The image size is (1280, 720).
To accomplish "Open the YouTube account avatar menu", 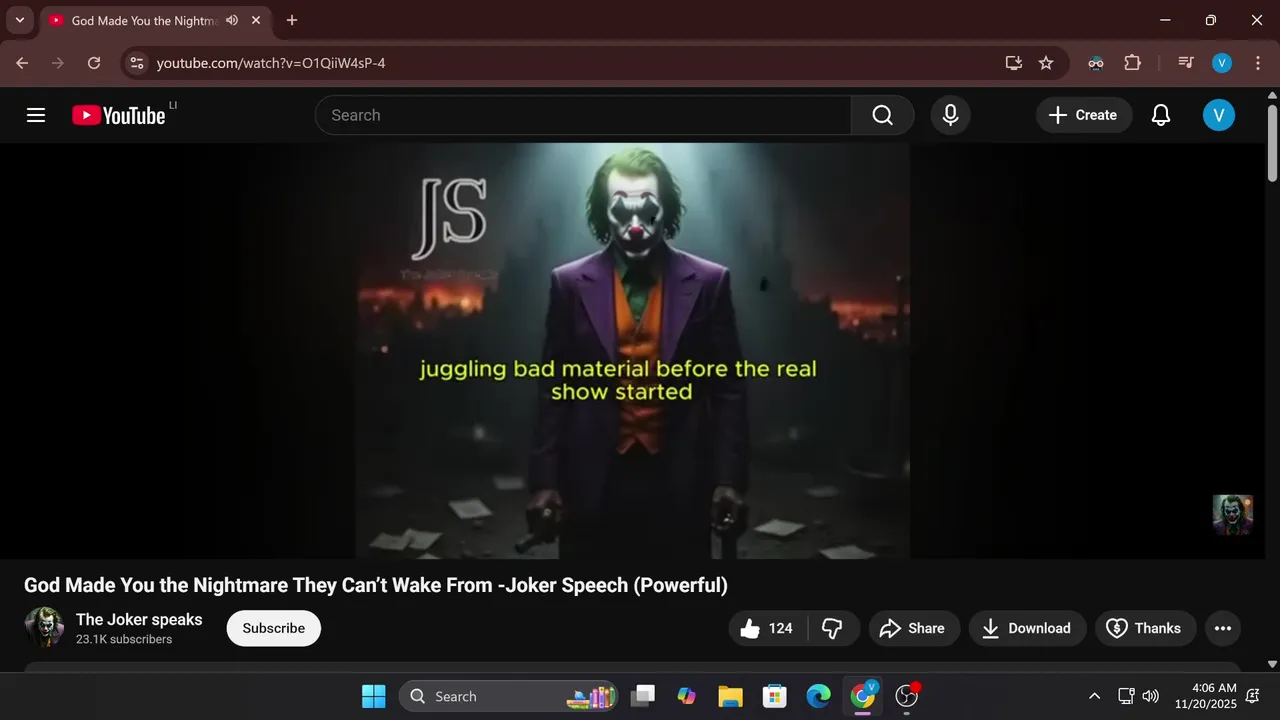I will coord(1218,115).
